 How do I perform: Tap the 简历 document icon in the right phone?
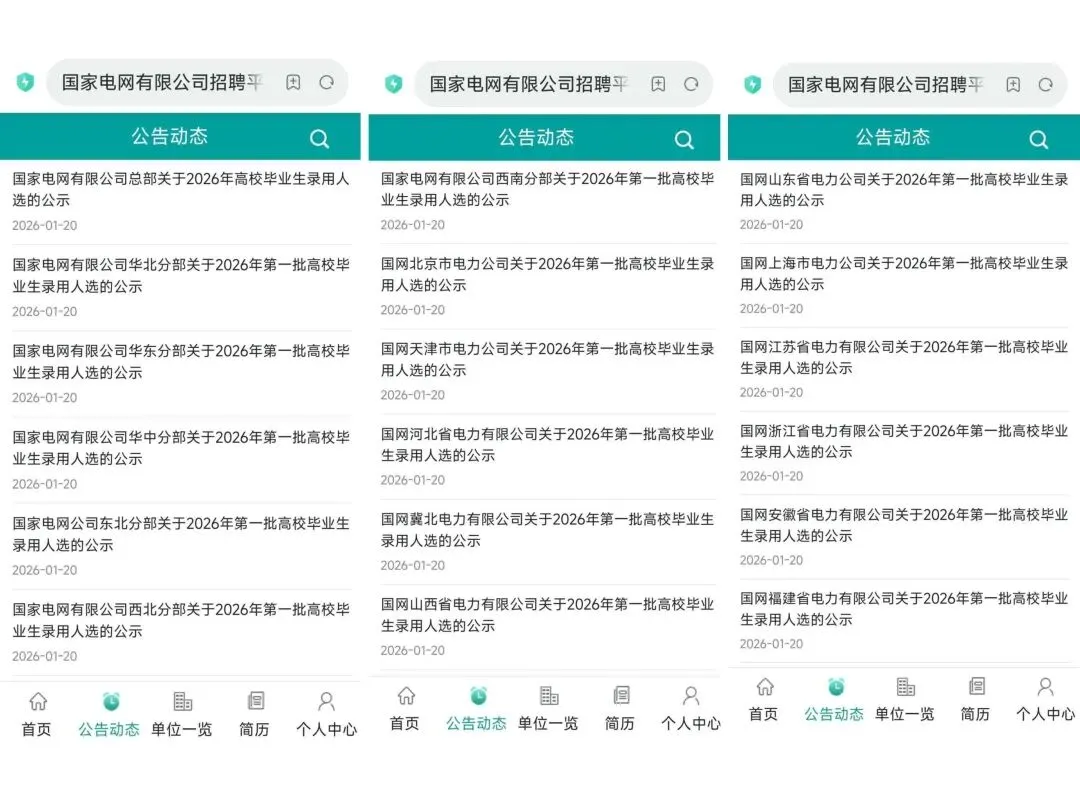coord(977,687)
